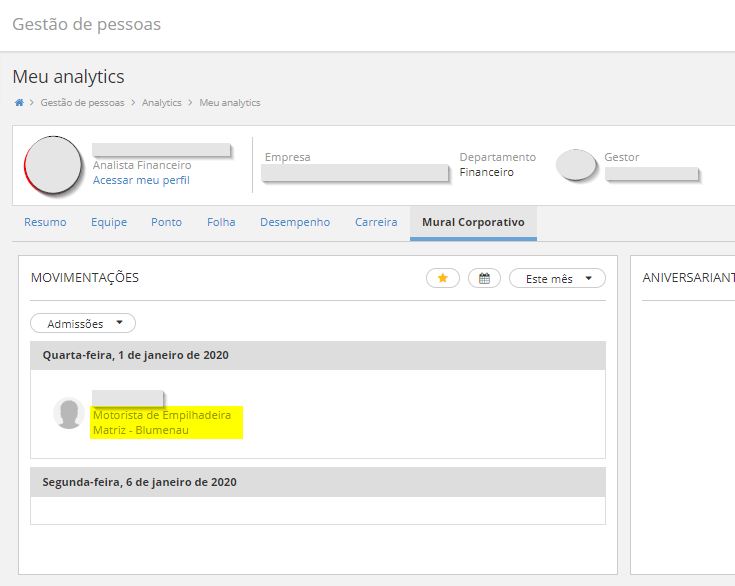View the Desempenho tab

295,222
